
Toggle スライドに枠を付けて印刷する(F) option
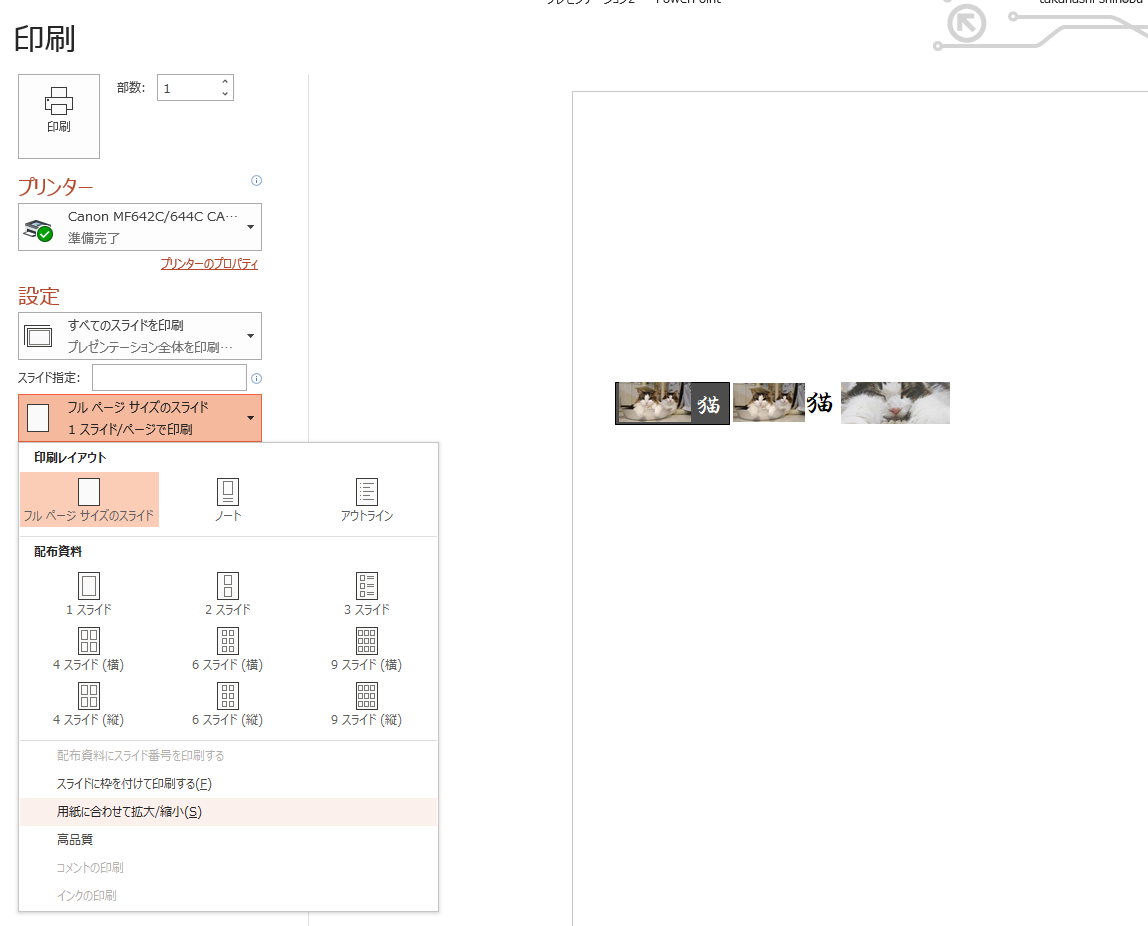pyautogui.click(x=228, y=784)
